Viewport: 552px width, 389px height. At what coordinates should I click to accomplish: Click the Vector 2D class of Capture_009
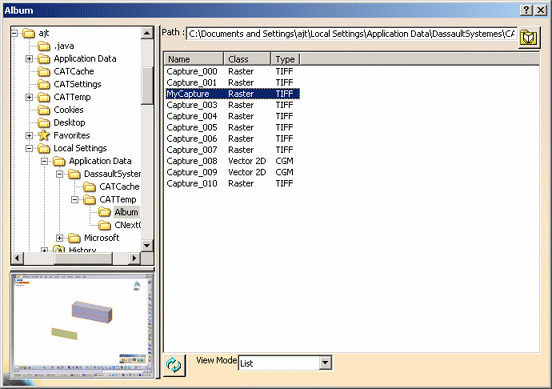click(x=247, y=172)
